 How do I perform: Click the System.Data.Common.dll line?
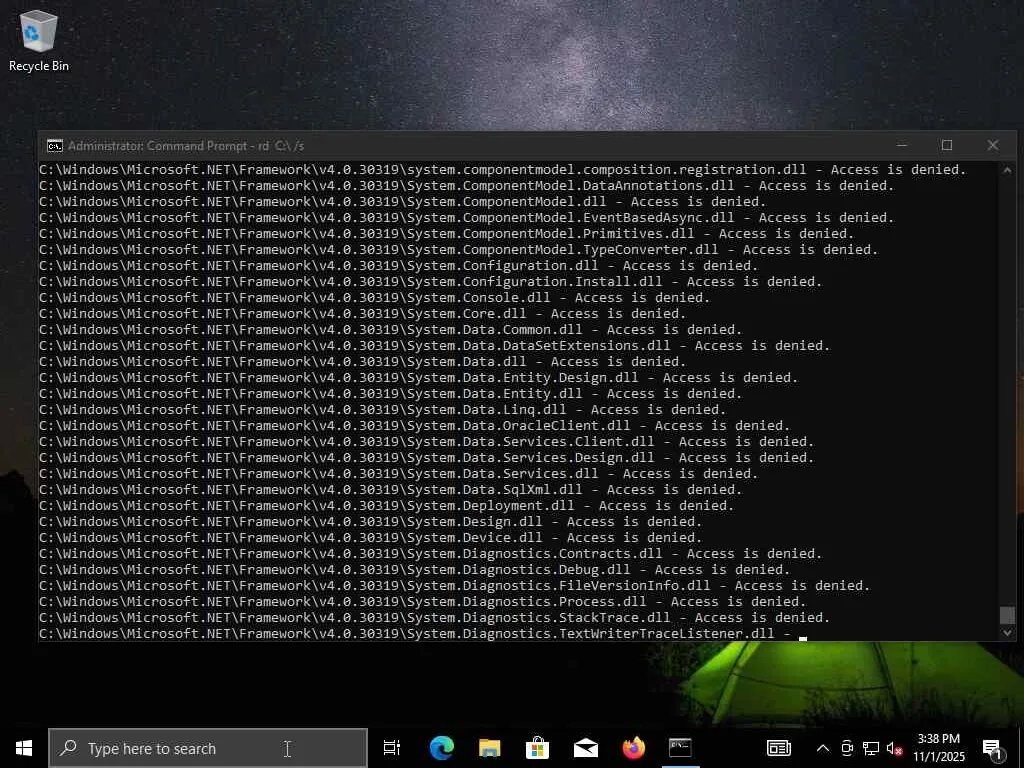click(x=391, y=330)
